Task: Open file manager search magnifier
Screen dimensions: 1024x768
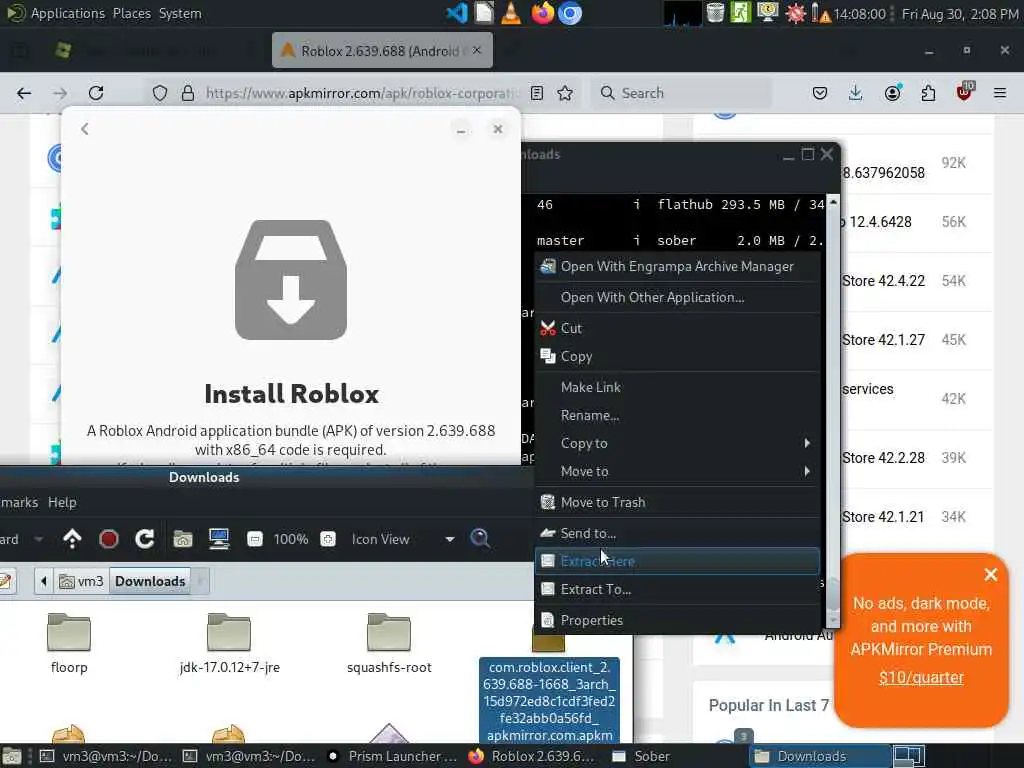Action: (480, 539)
